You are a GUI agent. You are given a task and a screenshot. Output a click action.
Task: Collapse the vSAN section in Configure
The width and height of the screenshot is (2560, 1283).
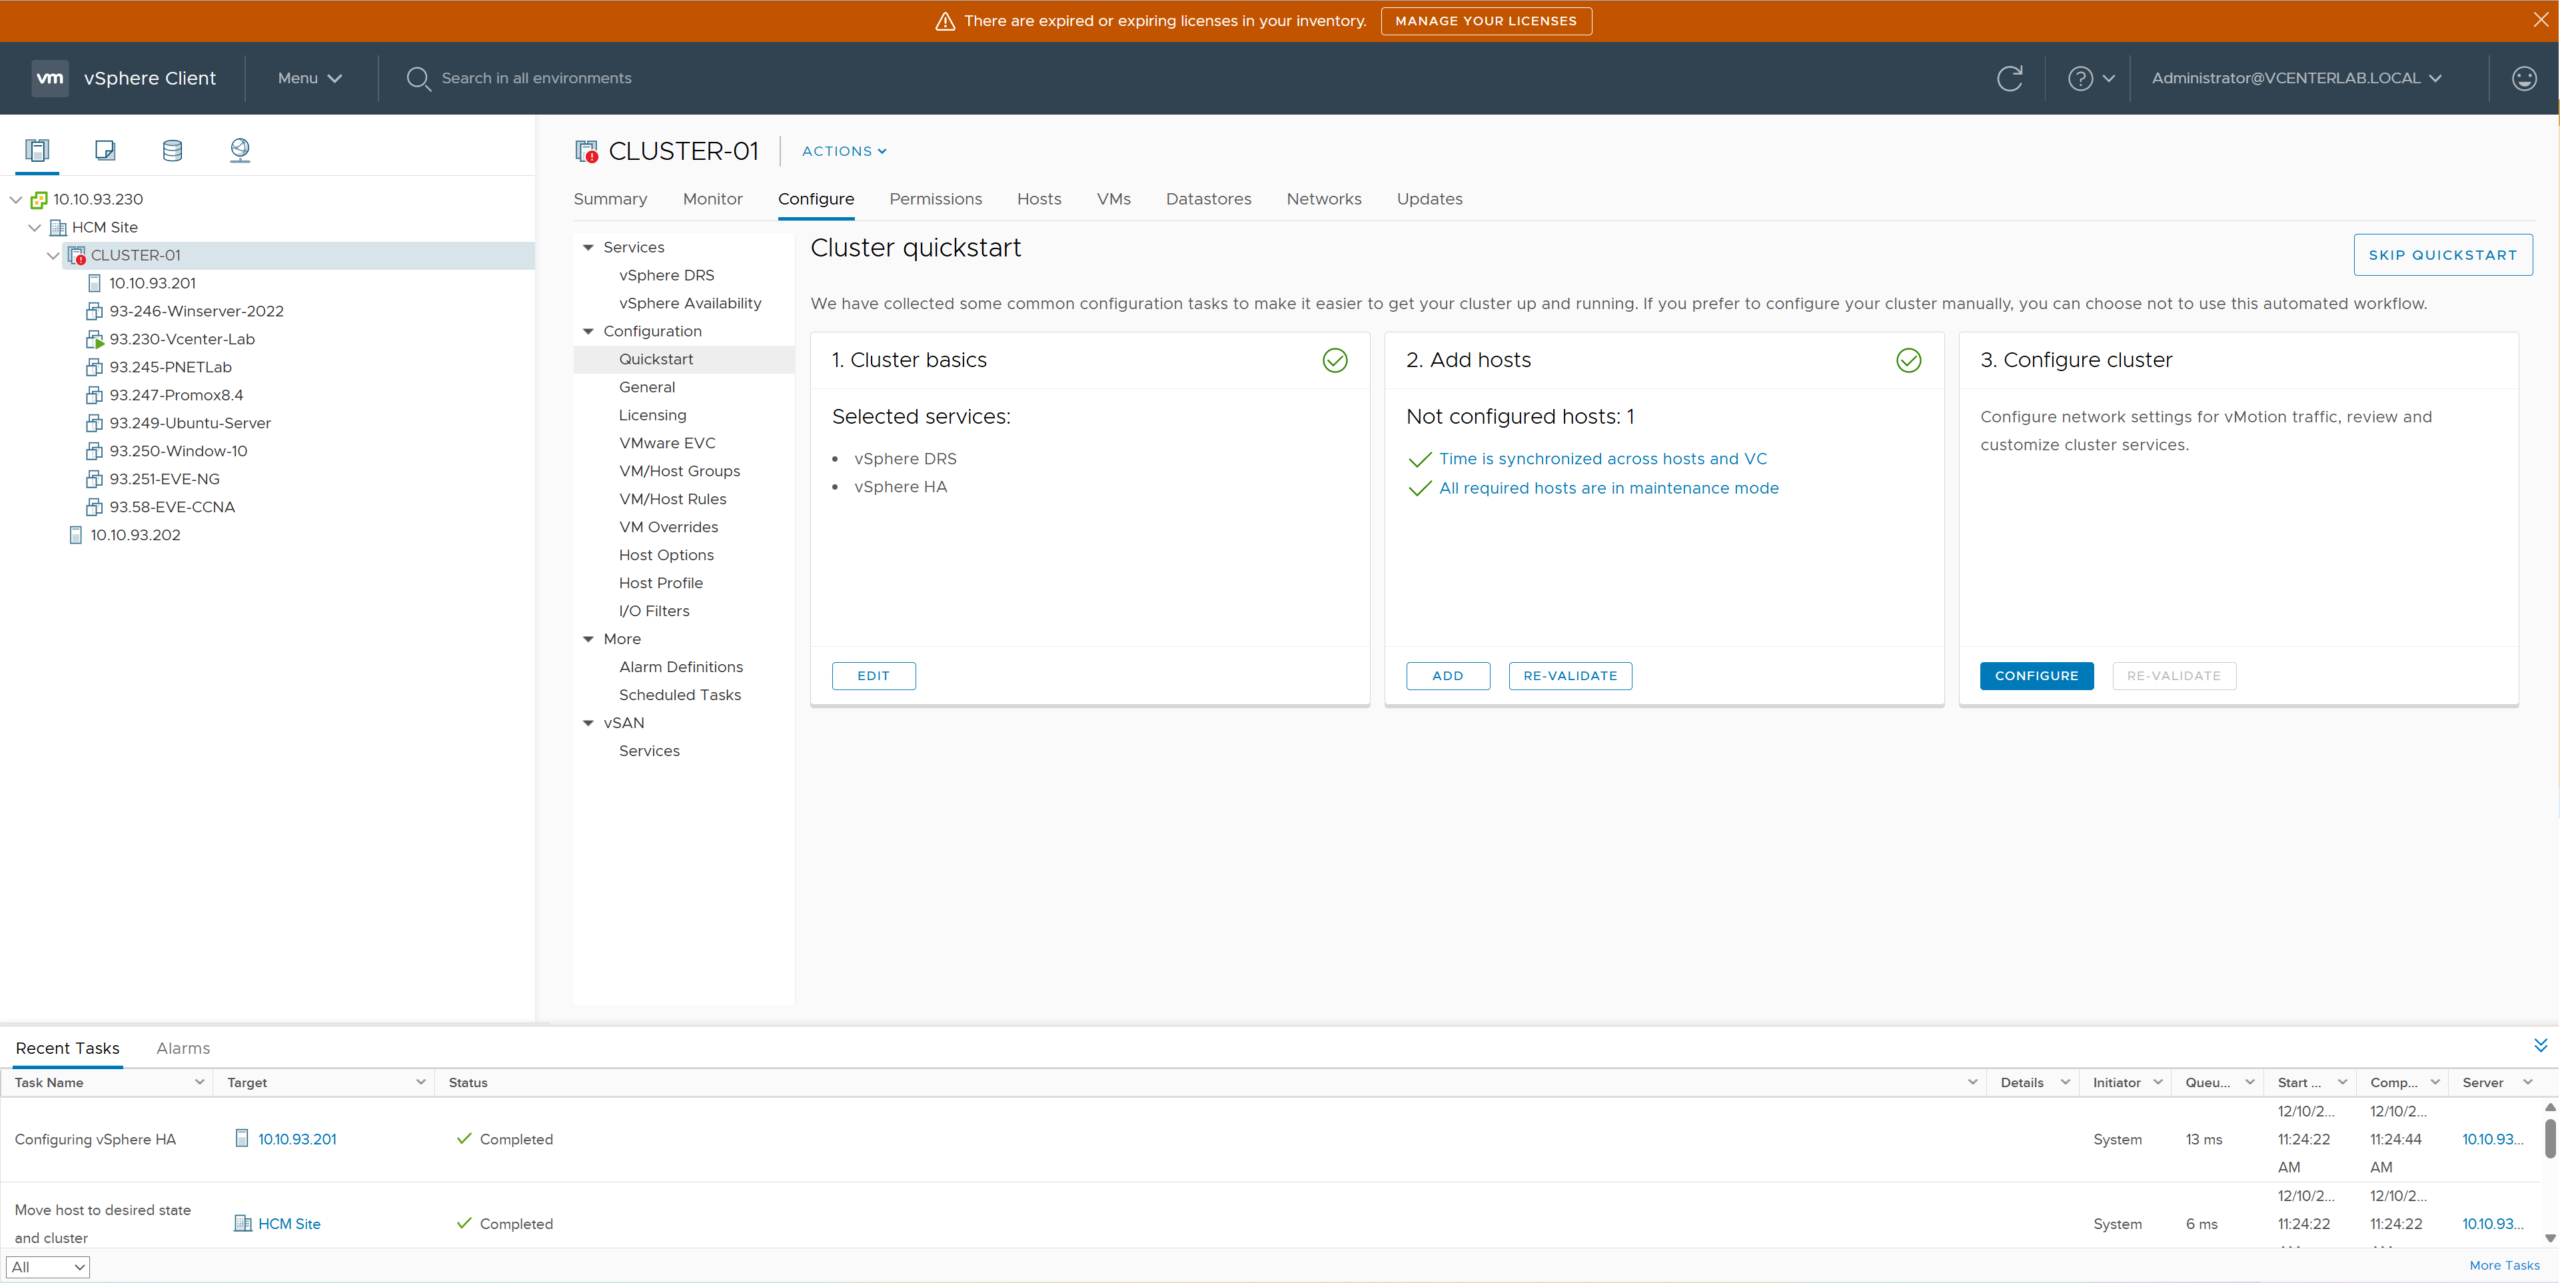(588, 722)
